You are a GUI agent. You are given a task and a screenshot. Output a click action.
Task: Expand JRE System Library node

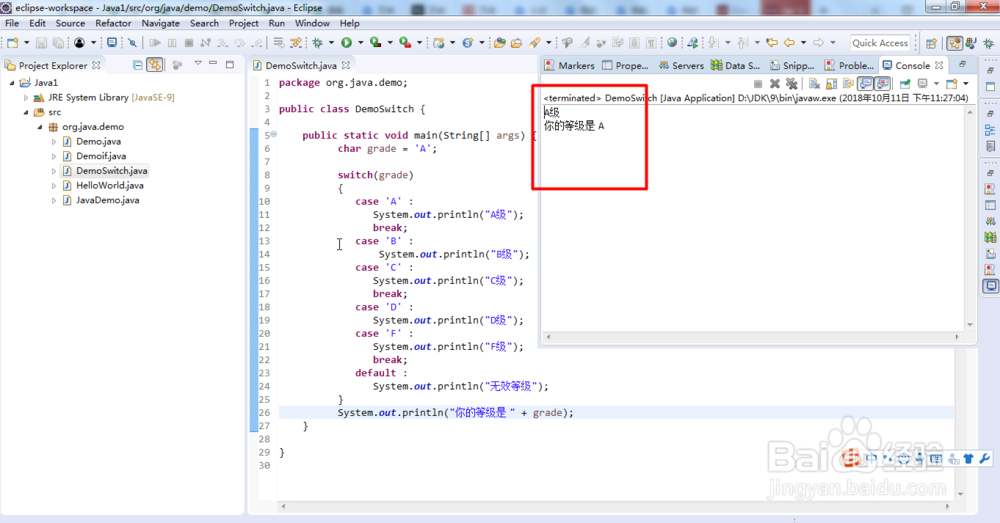click(x=26, y=98)
